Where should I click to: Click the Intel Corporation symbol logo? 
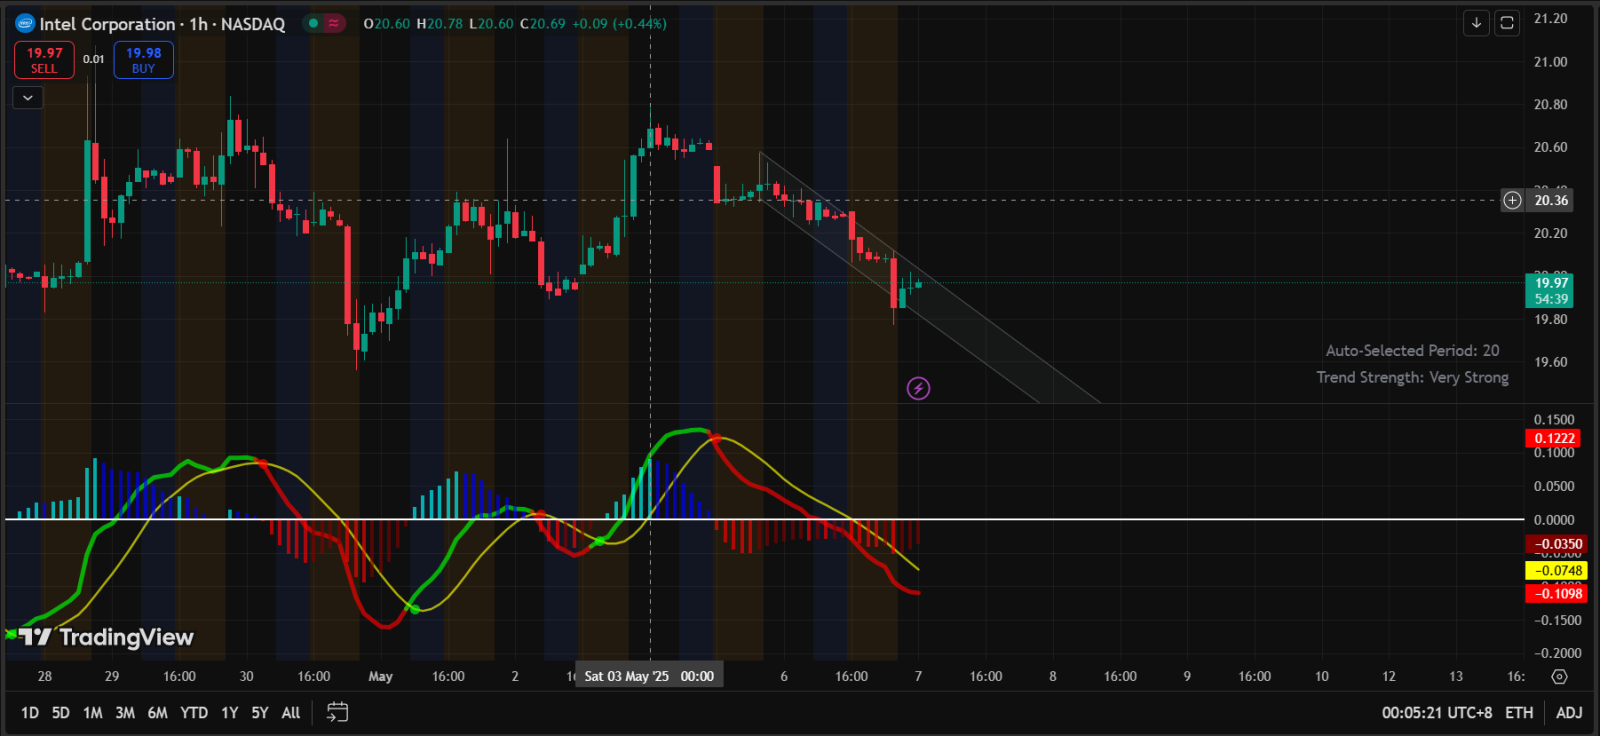25,23
